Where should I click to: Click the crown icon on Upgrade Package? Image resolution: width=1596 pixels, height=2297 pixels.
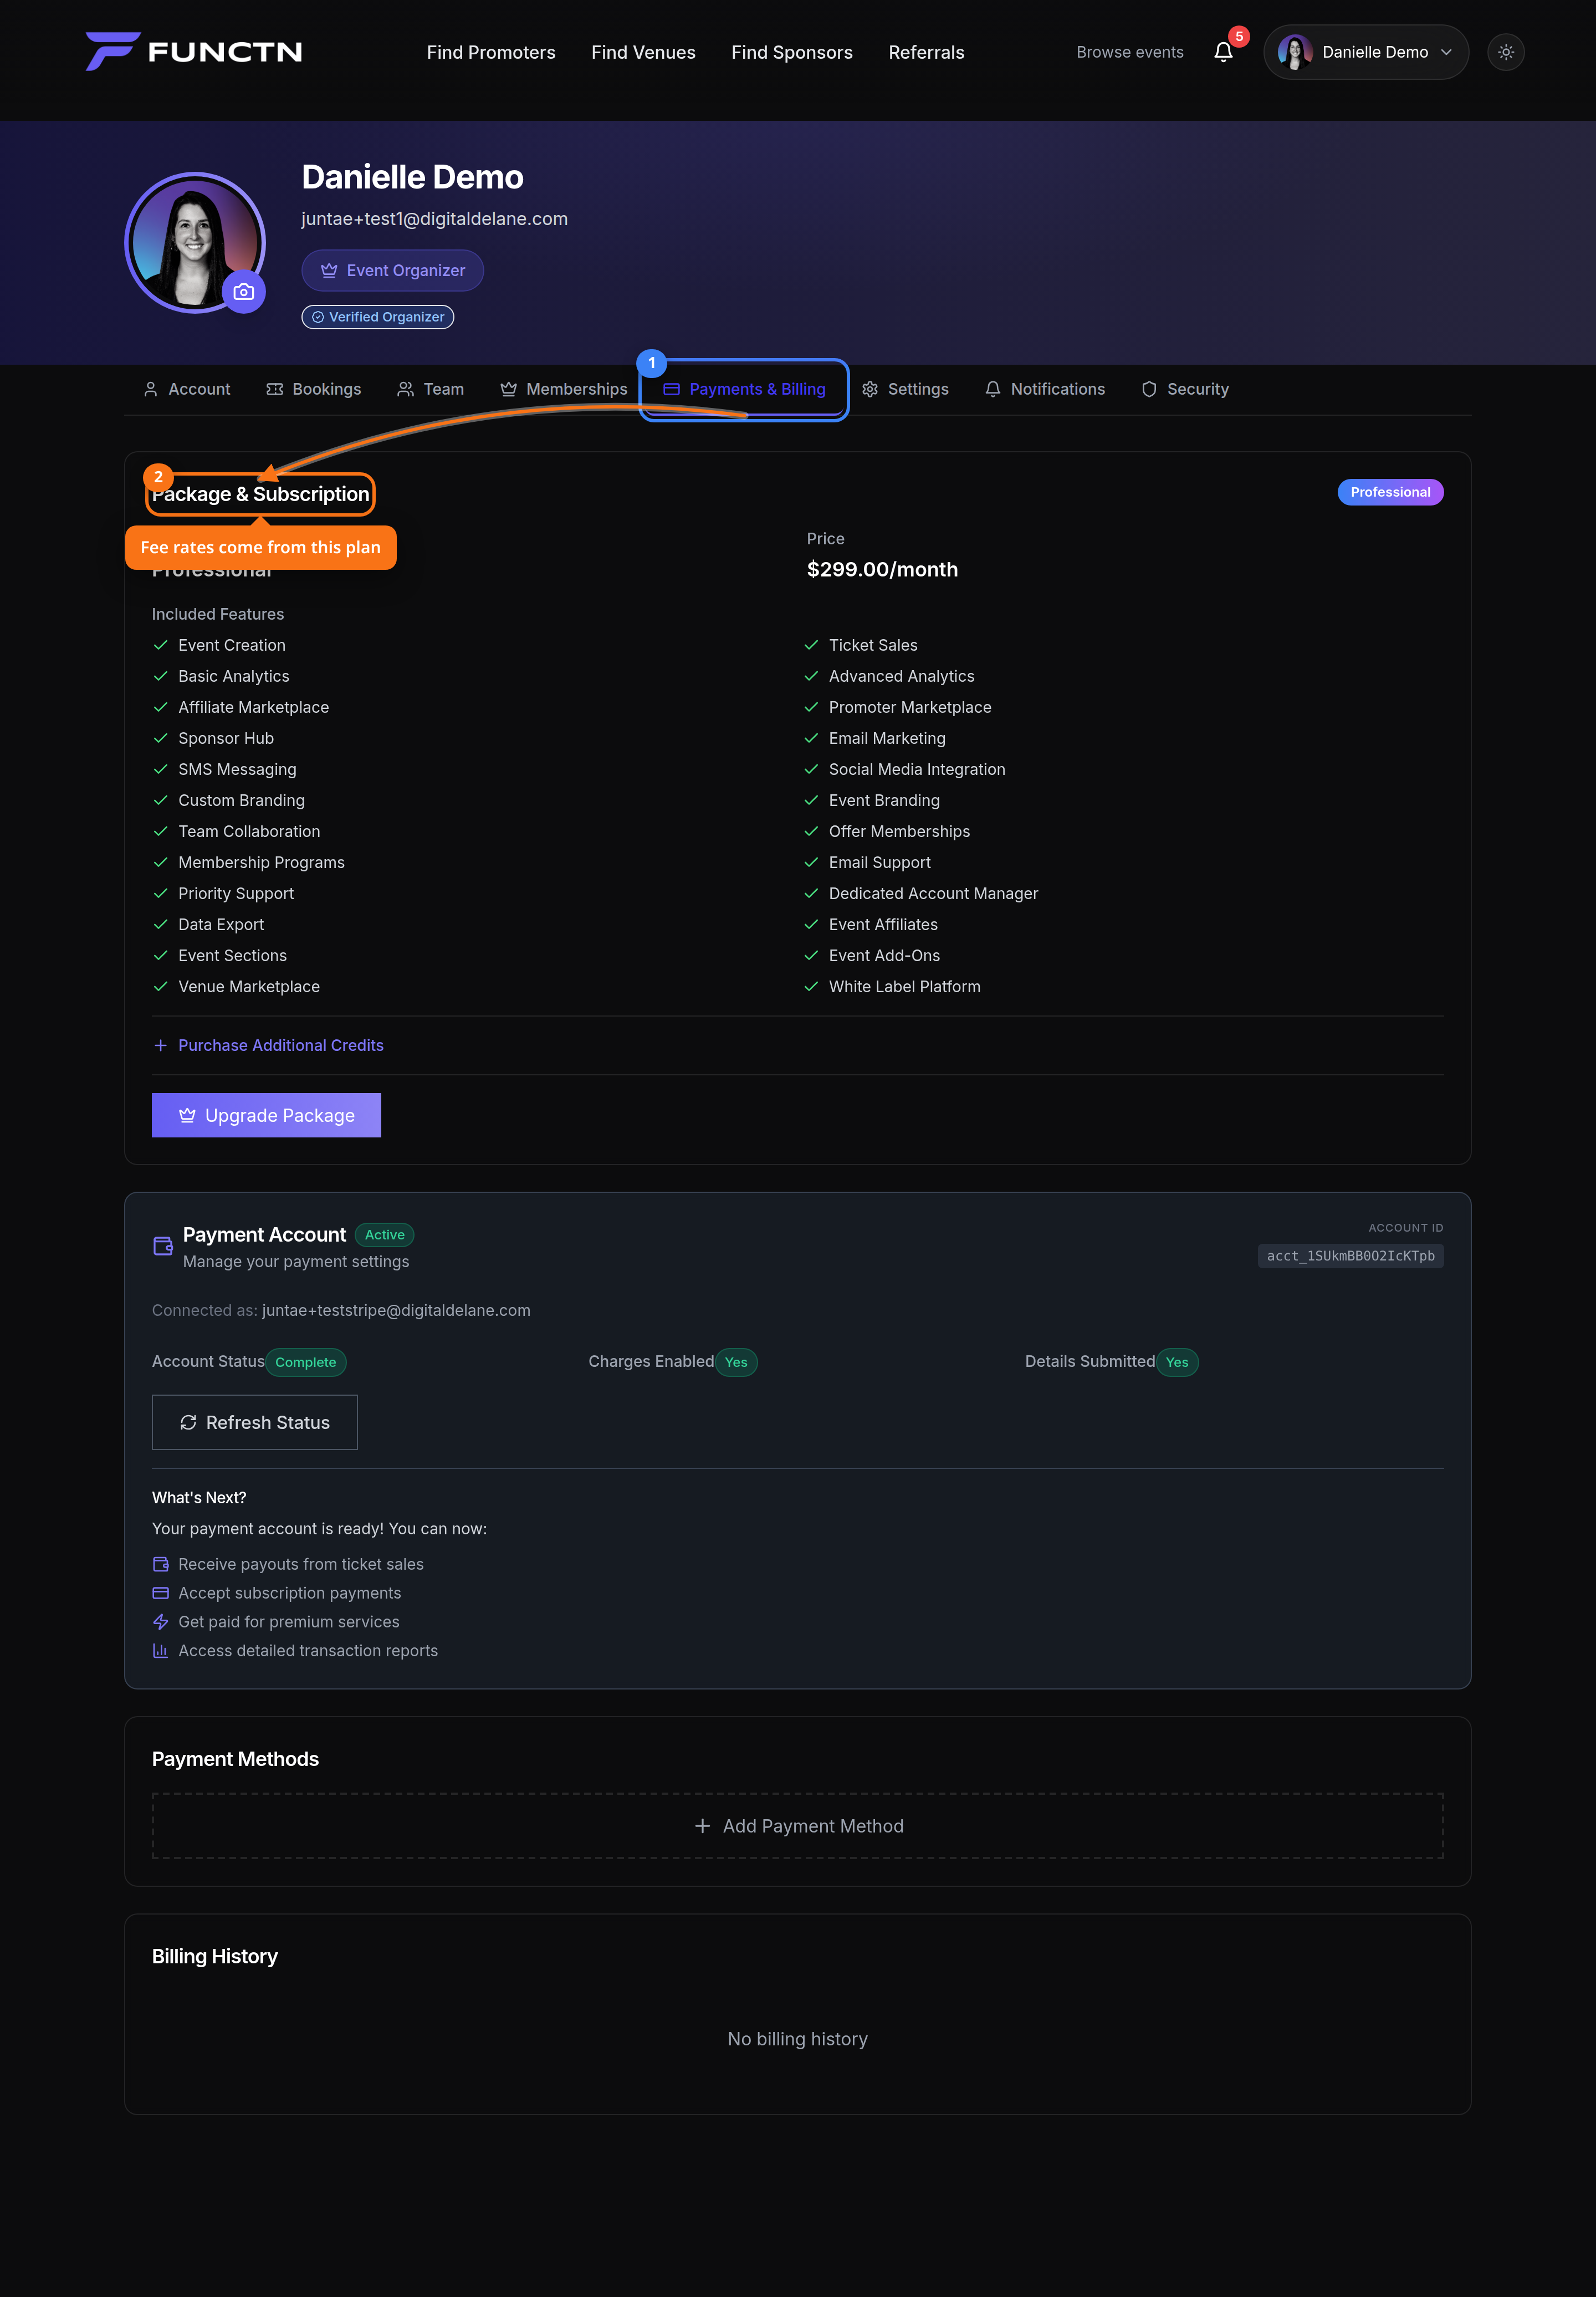click(187, 1115)
